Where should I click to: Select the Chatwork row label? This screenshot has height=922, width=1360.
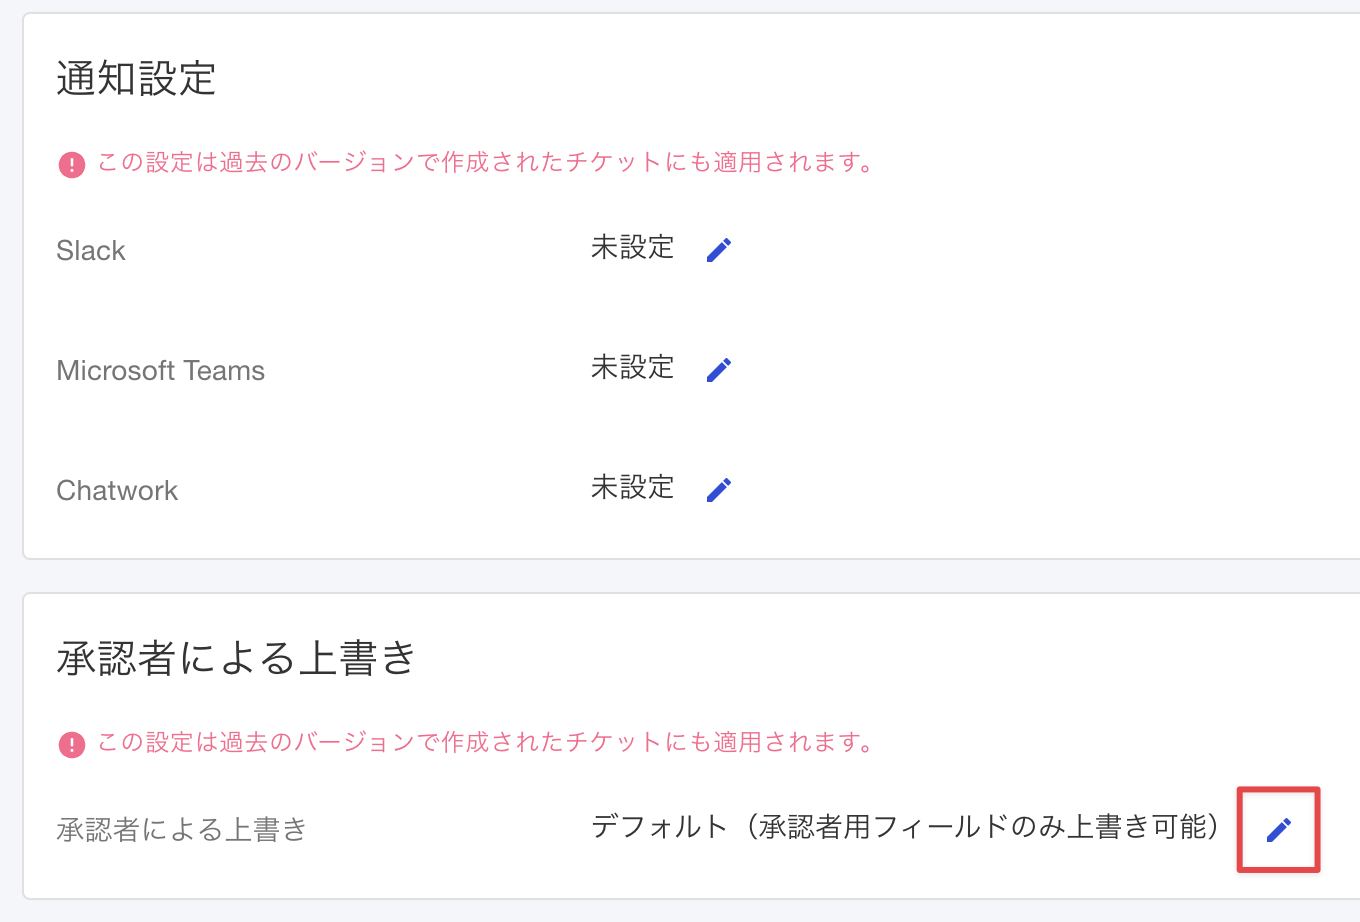[x=117, y=491]
